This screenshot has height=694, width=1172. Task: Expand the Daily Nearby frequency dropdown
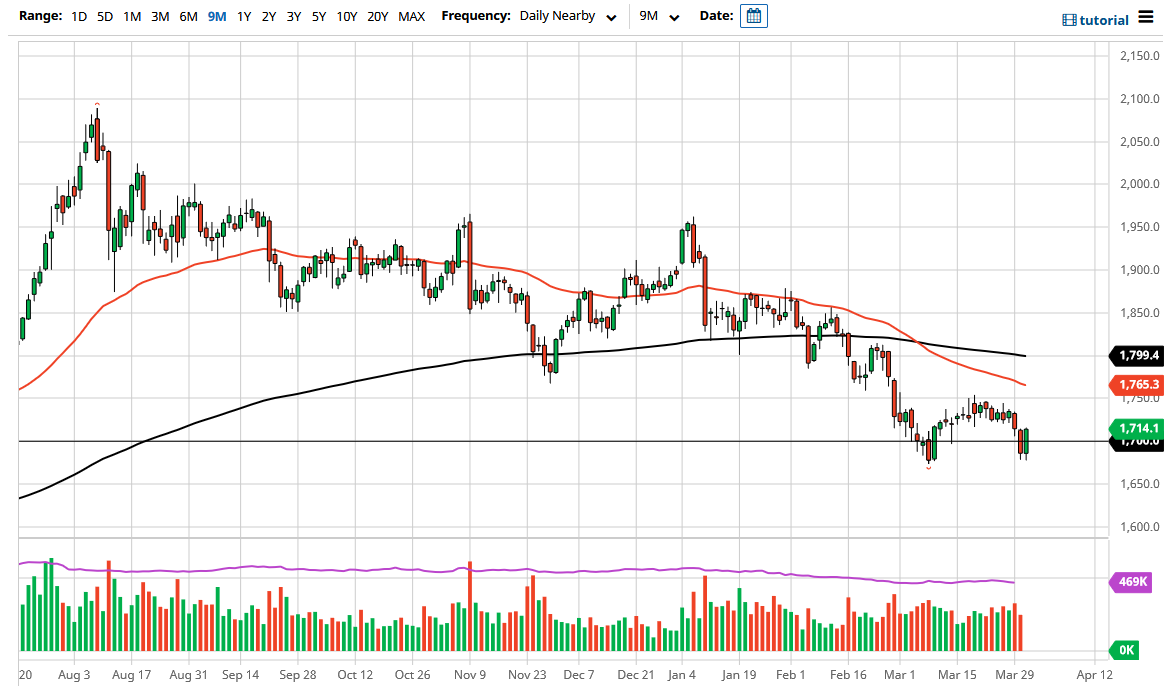[x=568, y=16]
